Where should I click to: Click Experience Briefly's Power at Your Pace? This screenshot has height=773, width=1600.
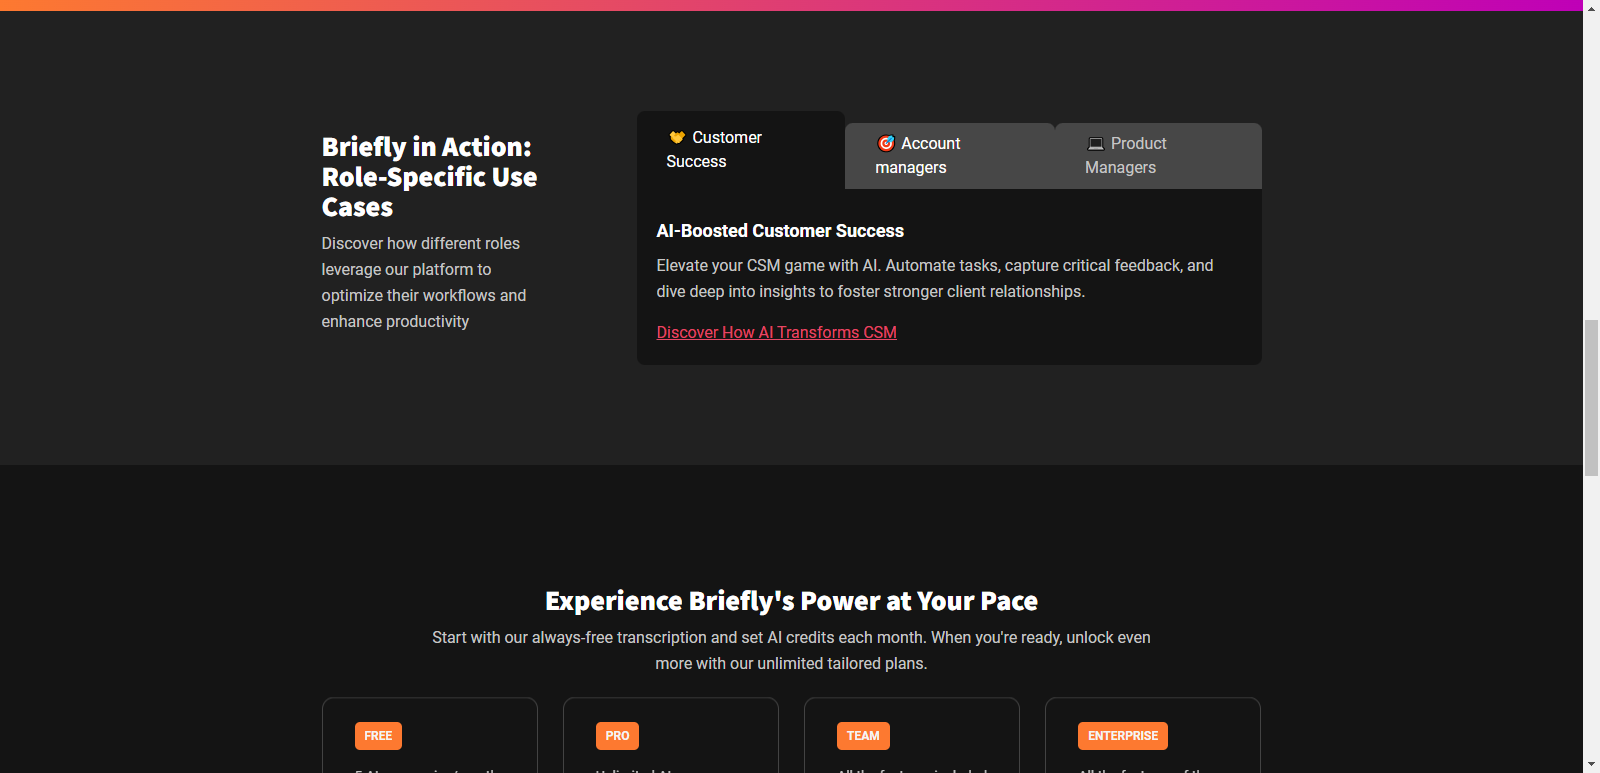[x=791, y=601]
